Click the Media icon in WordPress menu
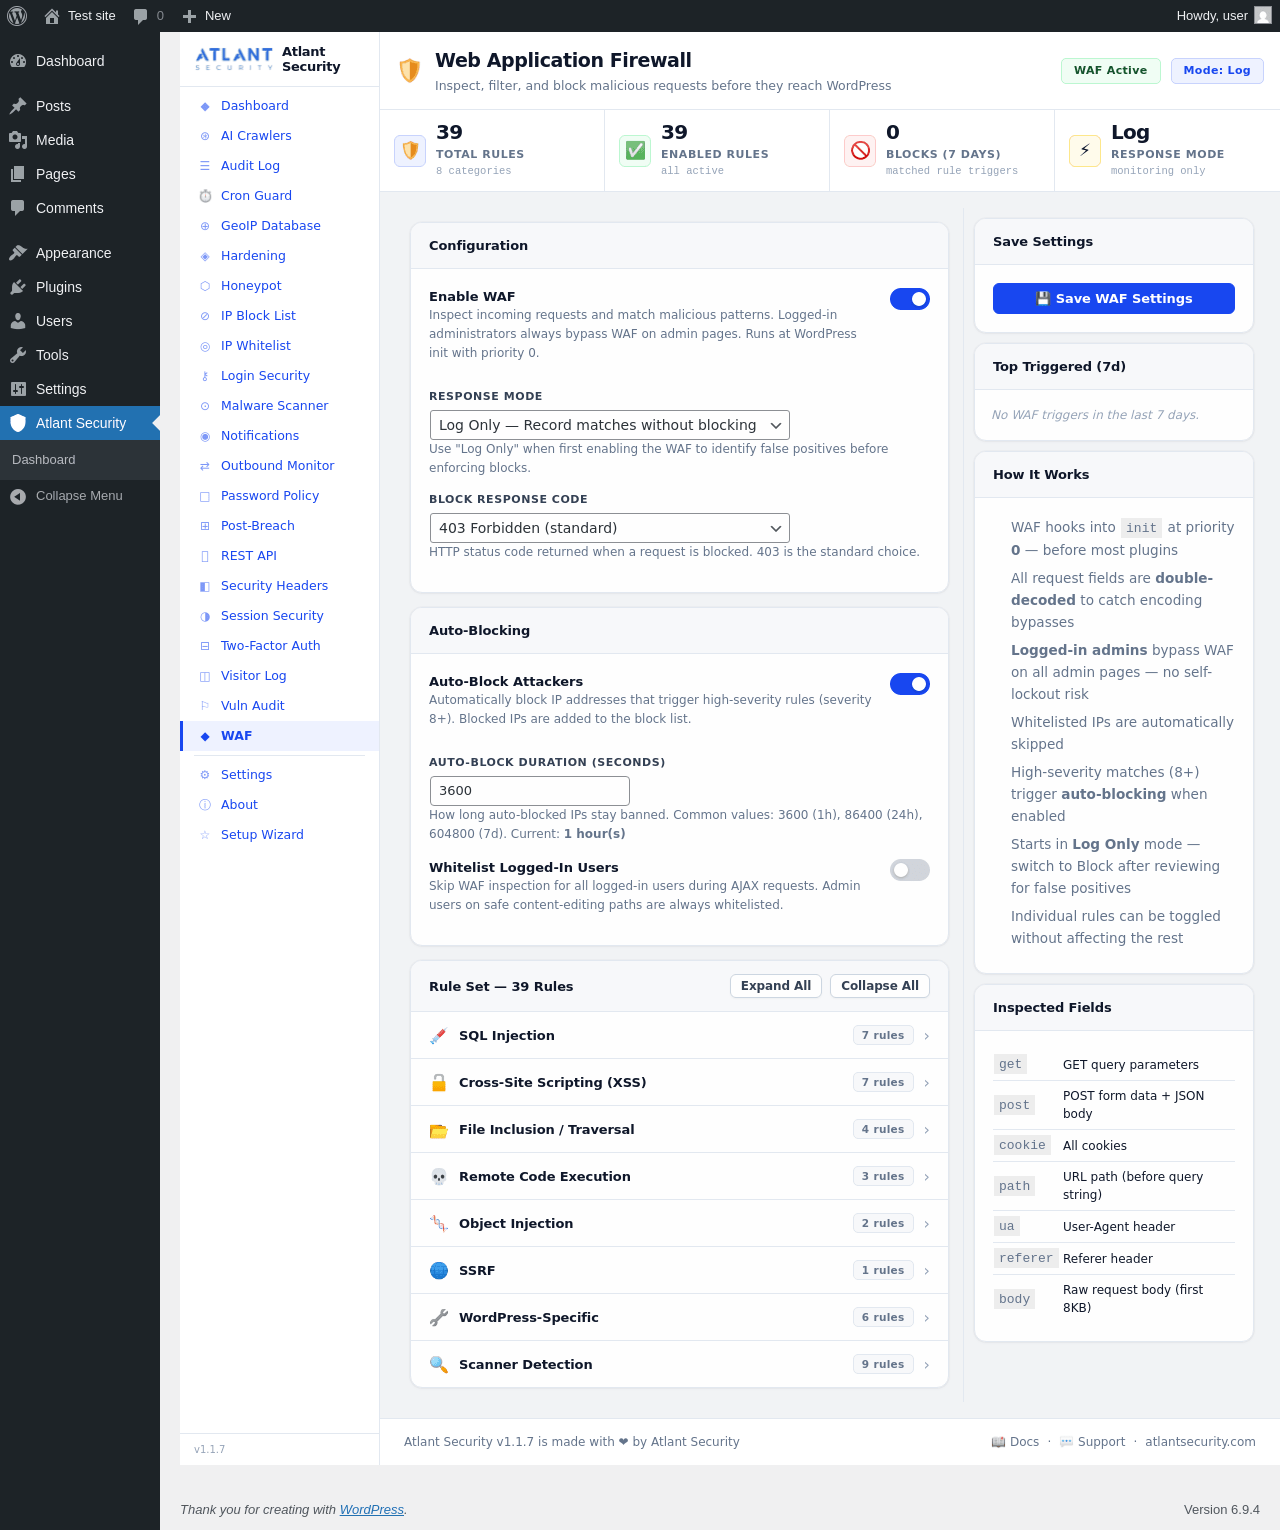The height and width of the screenshot is (1530, 1280). pos(18,140)
